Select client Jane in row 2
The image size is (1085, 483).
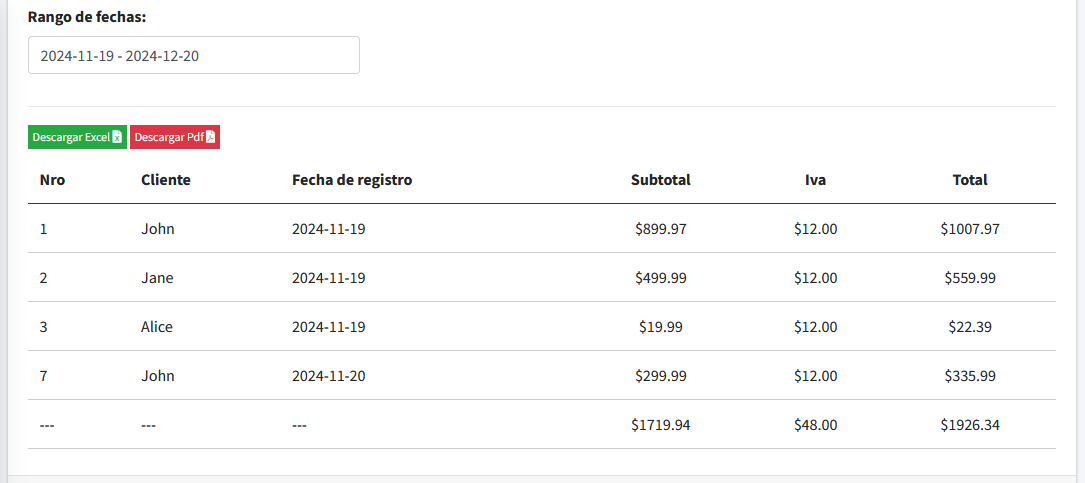(x=157, y=277)
